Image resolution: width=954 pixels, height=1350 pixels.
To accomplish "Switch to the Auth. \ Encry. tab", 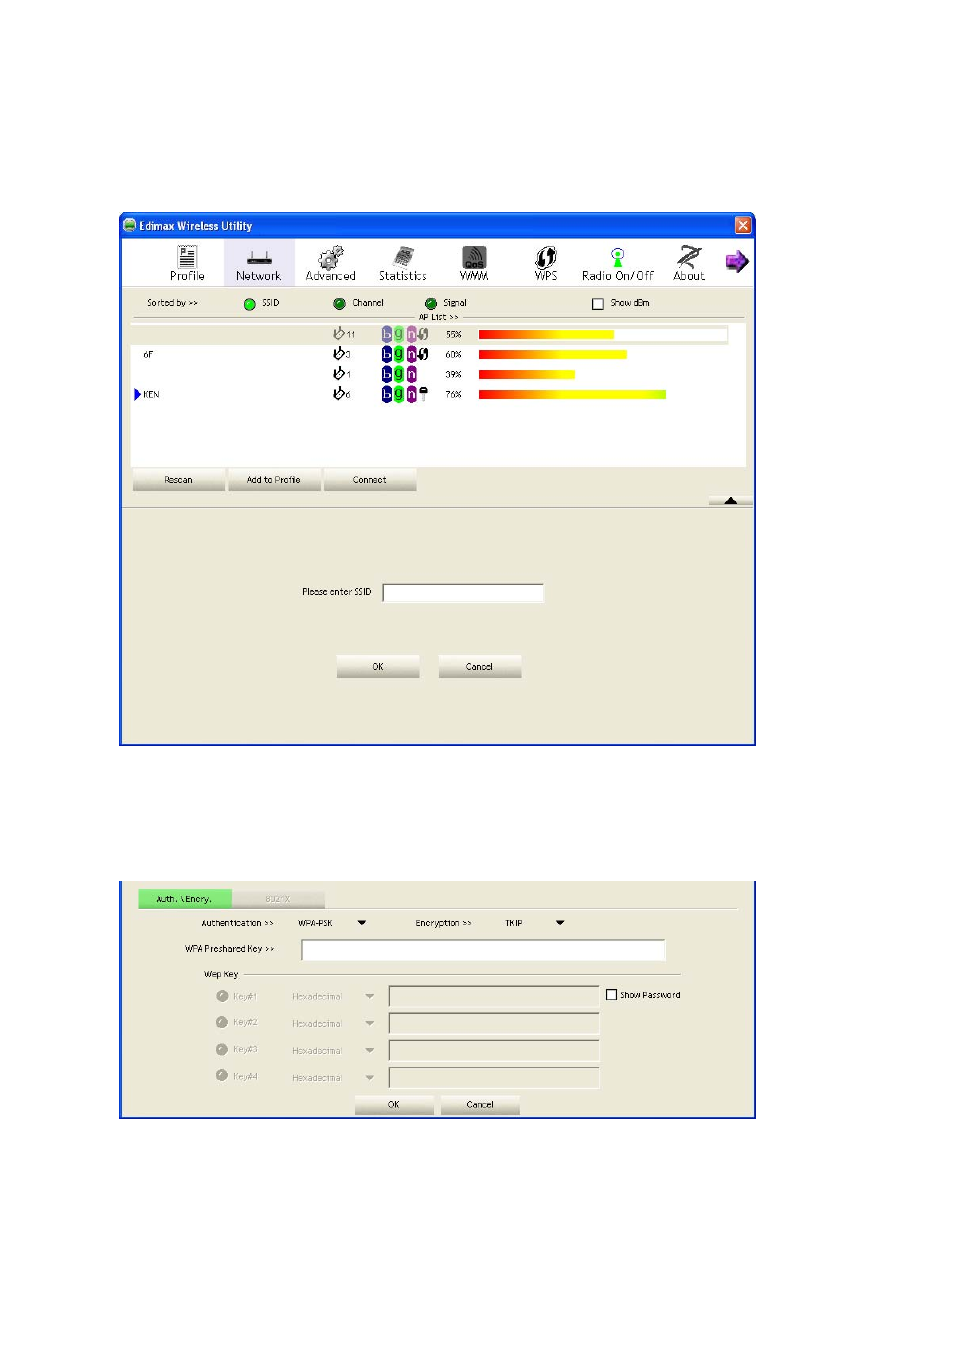I will click(185, 899).
